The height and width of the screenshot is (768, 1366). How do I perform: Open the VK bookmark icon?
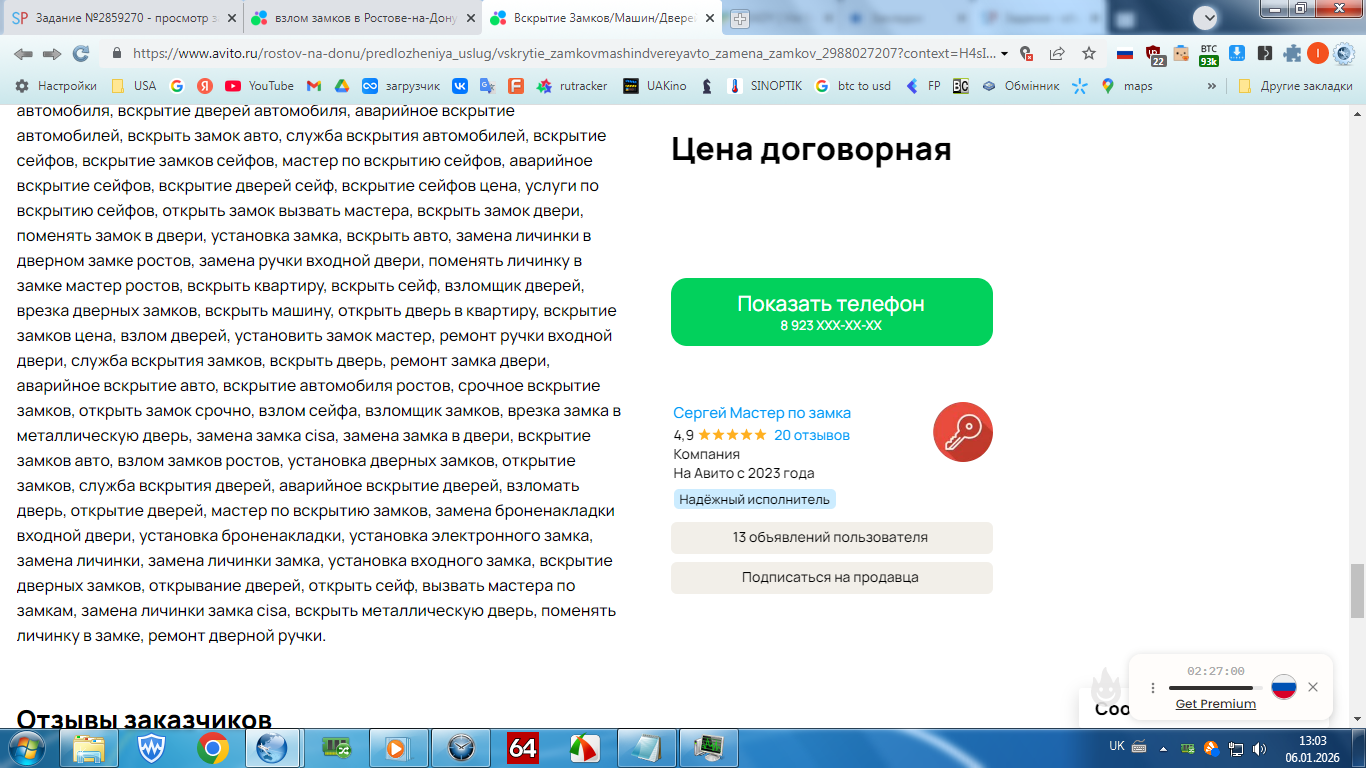click(x=460, y=86)
